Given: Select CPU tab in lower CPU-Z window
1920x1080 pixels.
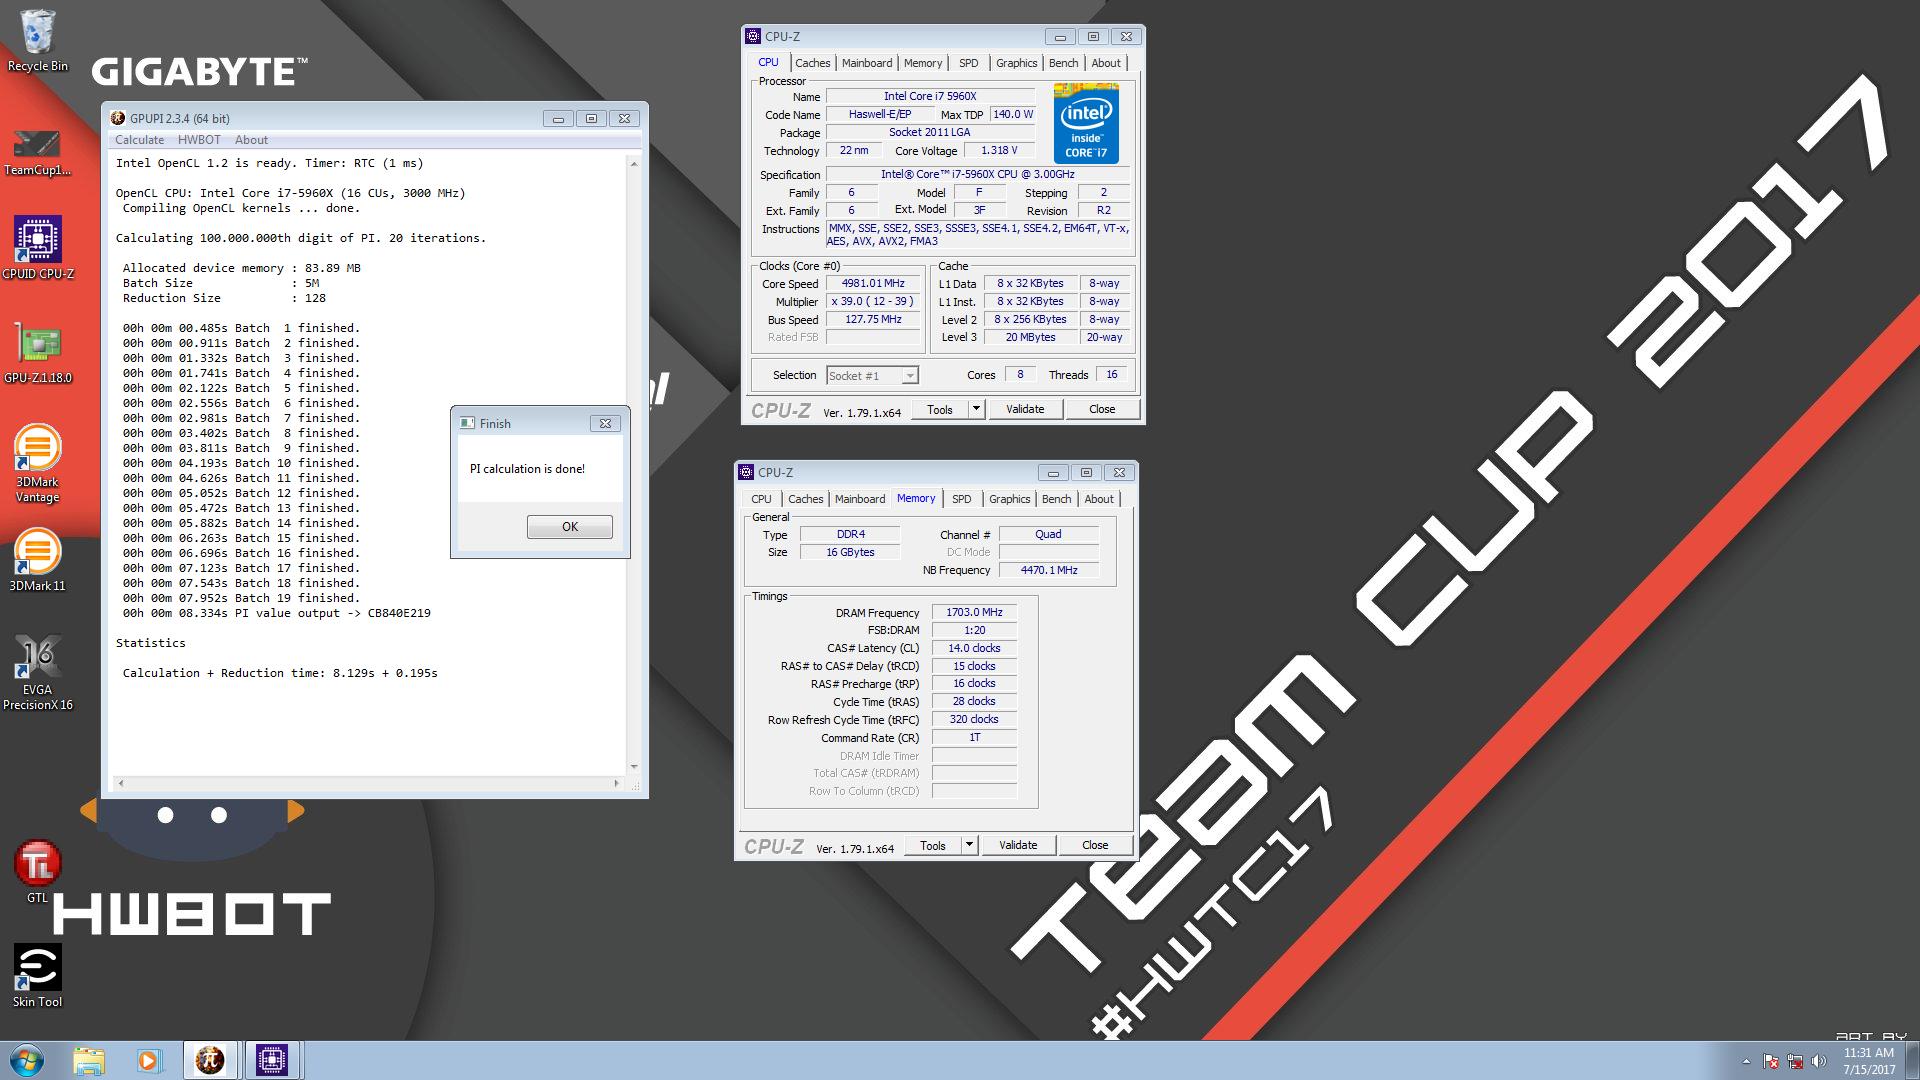Looking at the screenshot, I should click(761, 499).
